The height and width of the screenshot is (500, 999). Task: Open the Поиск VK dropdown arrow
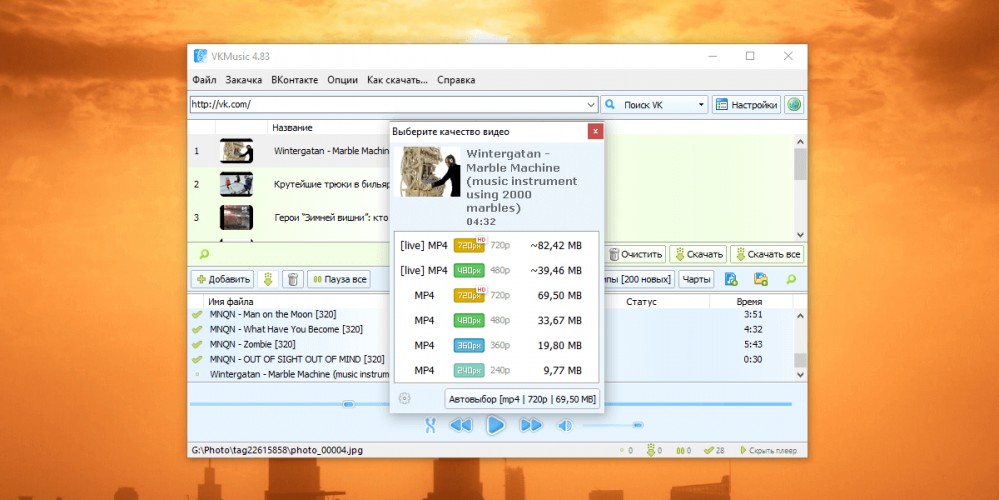tap(701, 105)
